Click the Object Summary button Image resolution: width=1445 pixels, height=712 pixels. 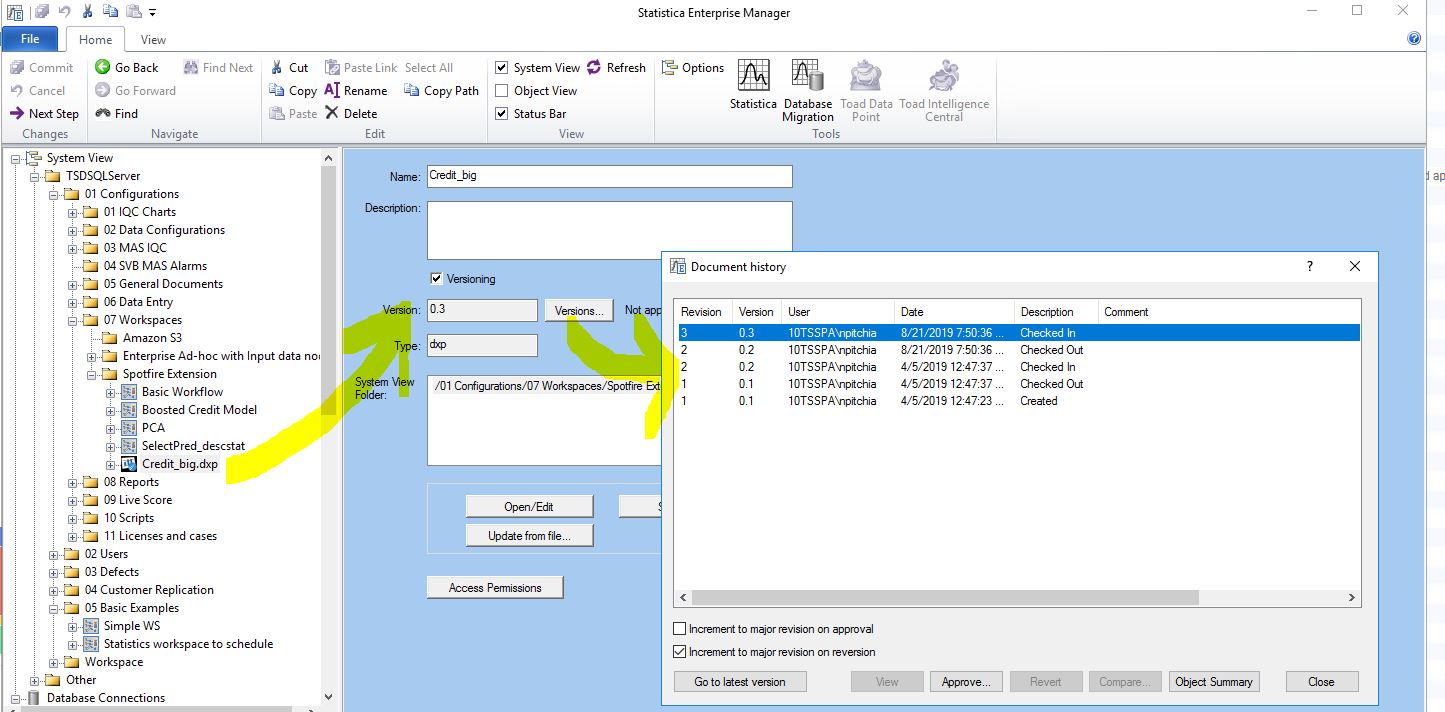tap(1213, 682)
